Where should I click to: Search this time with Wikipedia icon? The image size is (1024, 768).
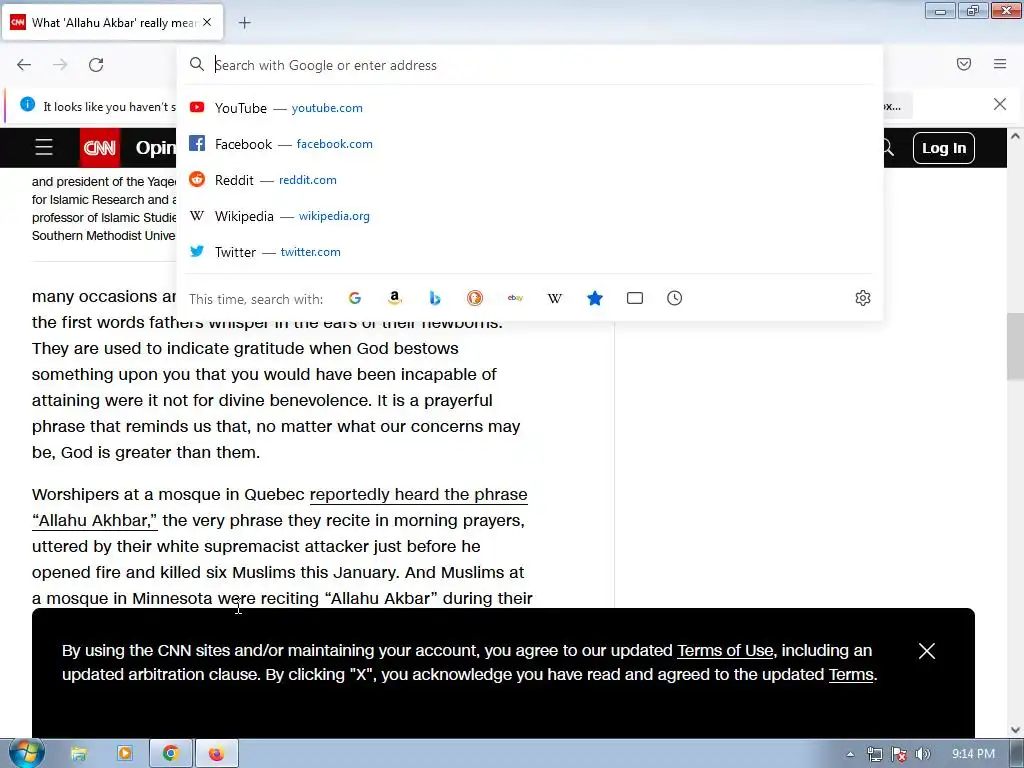[554, 298]
